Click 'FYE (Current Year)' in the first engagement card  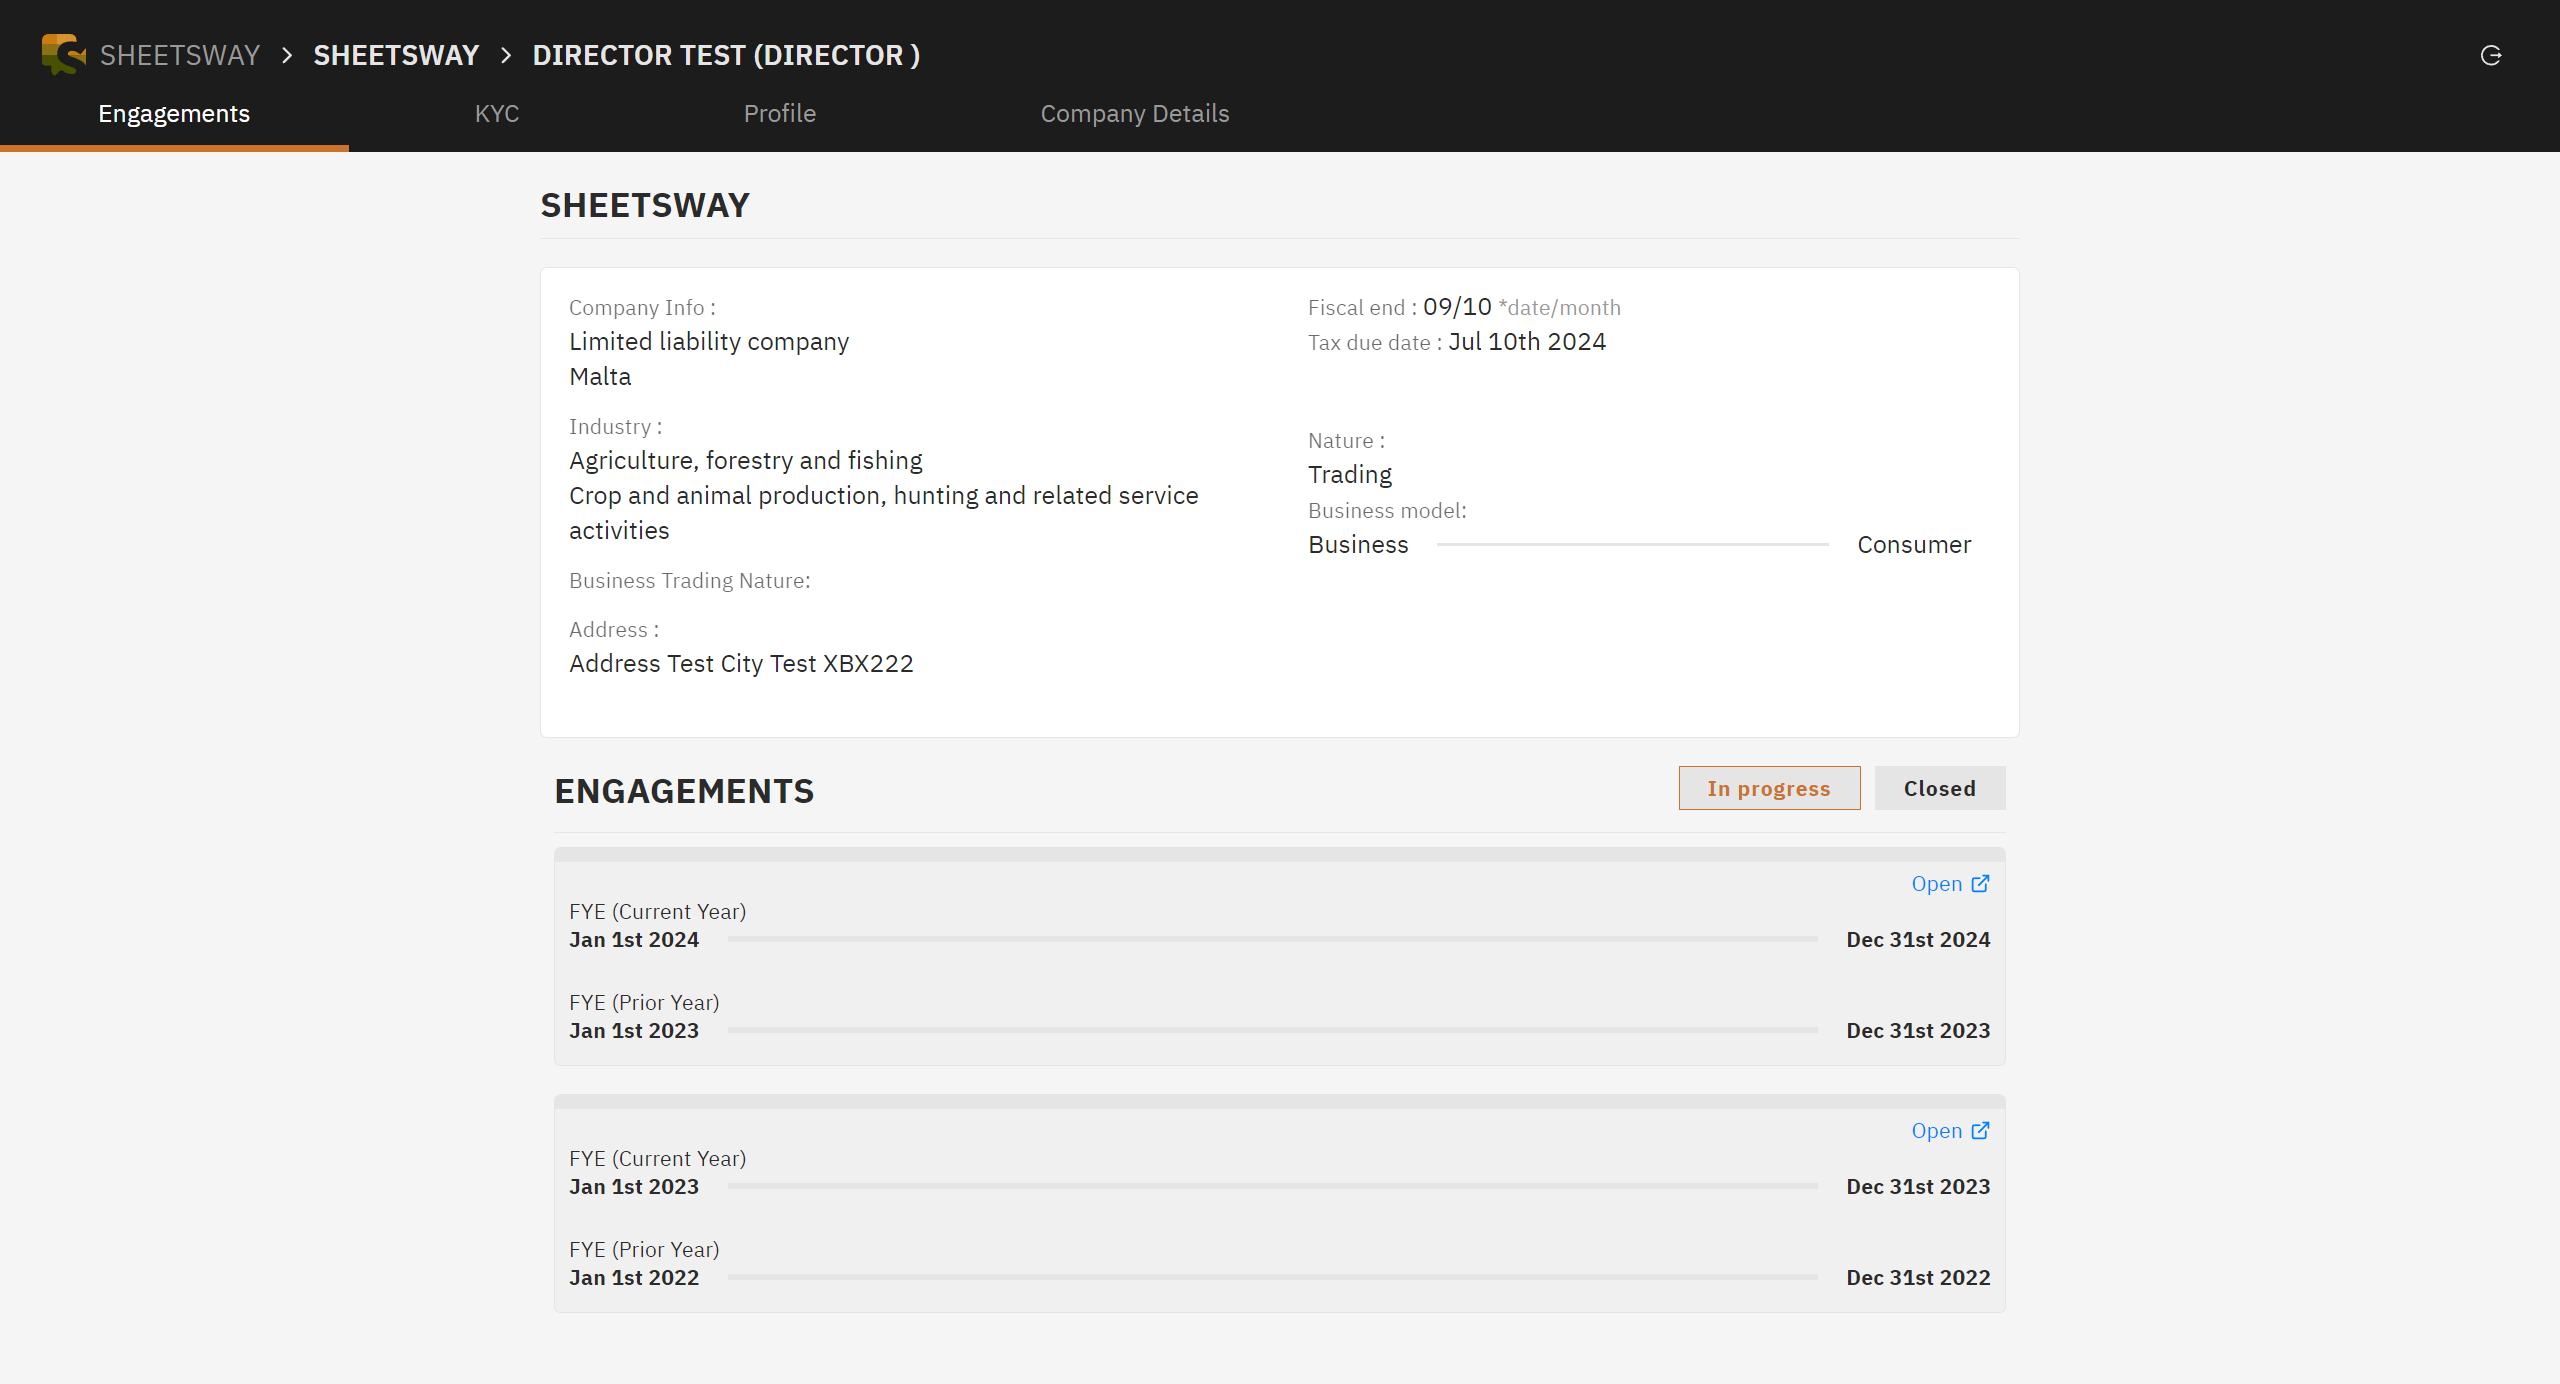pyautogui.click(x=657, y=912)
